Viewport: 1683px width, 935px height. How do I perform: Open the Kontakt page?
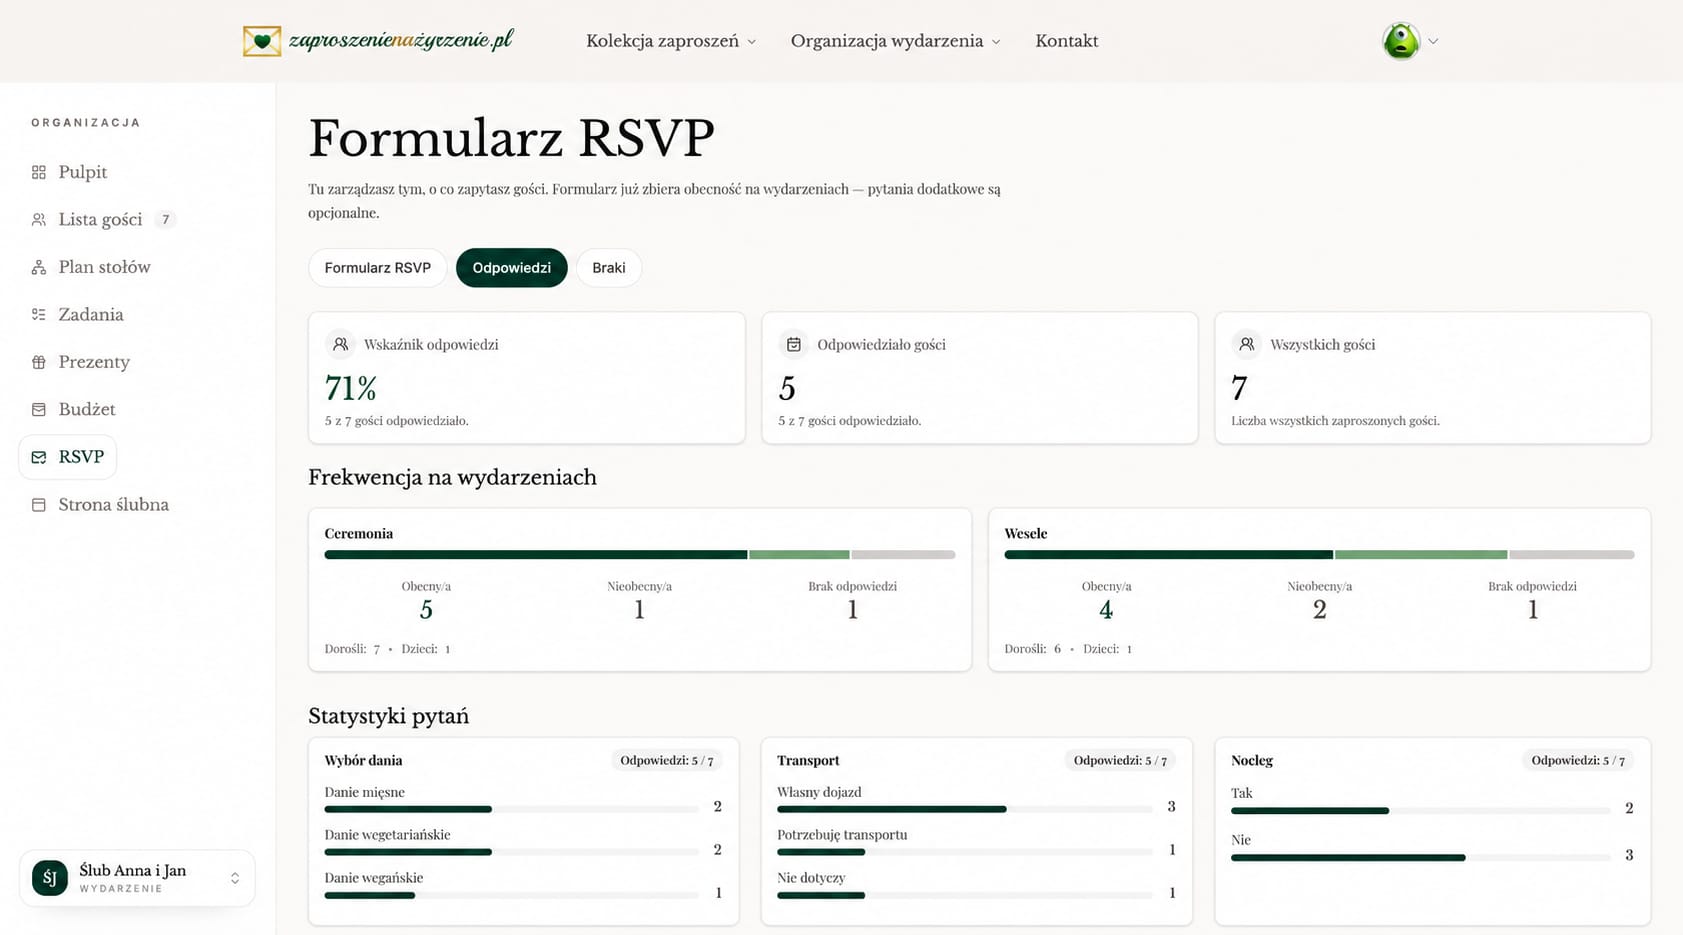point(1067,41)
